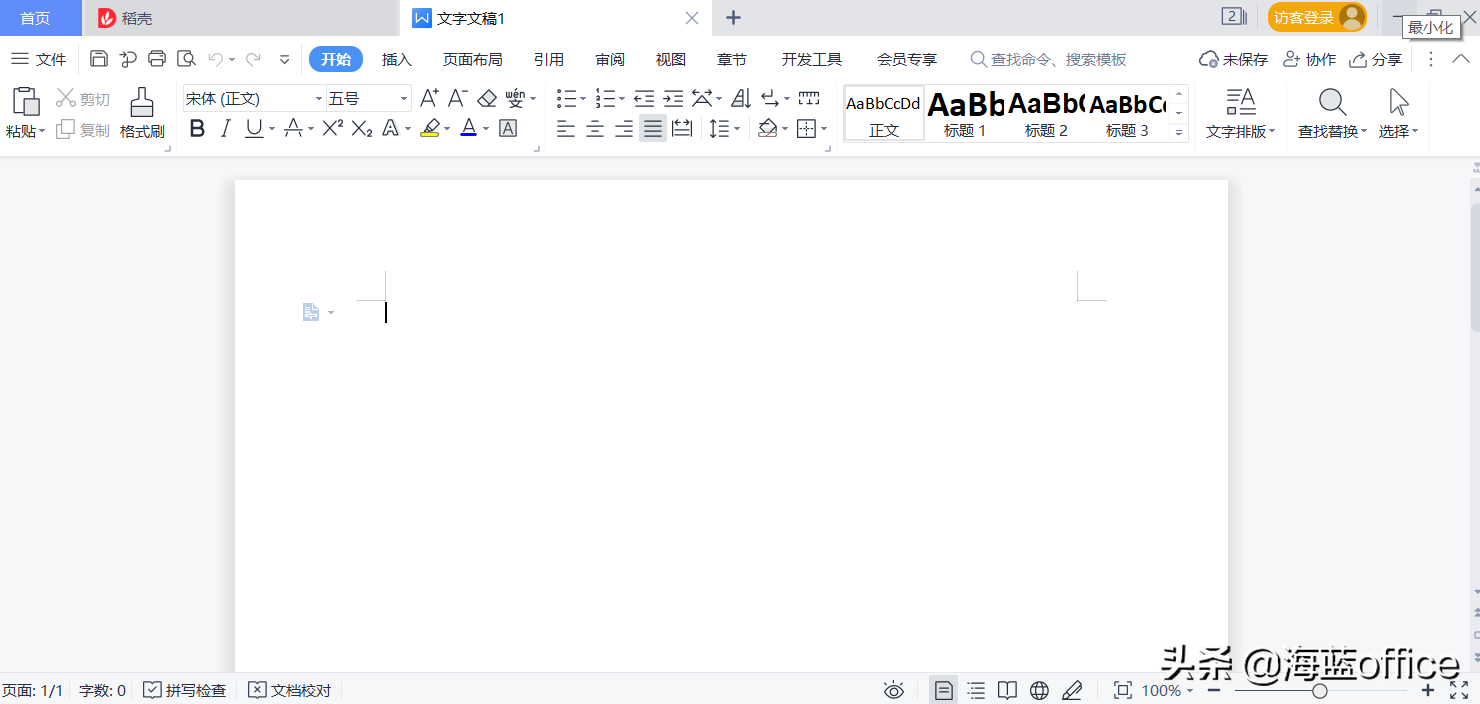The image size is (1480, 704).
Task: Align text left
Action: pos(566,128)
